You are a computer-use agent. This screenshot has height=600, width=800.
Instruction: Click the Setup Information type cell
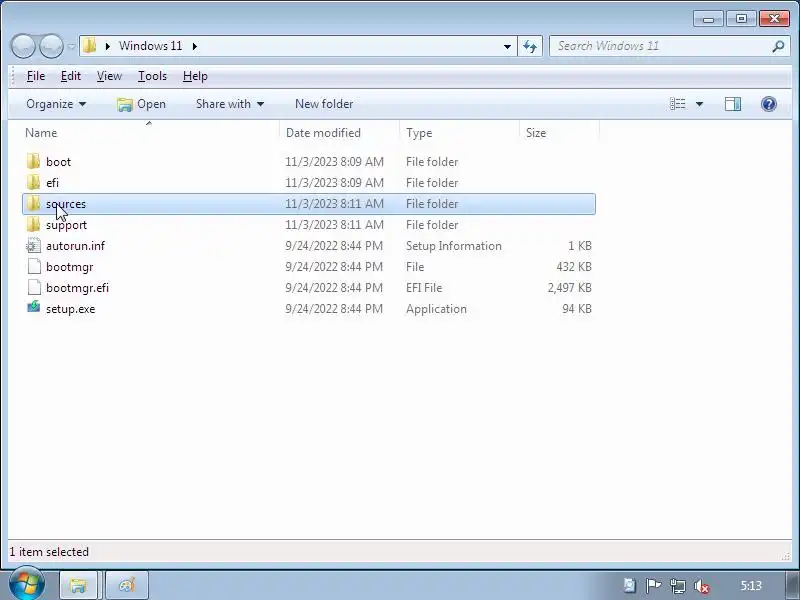(x=454, y=246)
